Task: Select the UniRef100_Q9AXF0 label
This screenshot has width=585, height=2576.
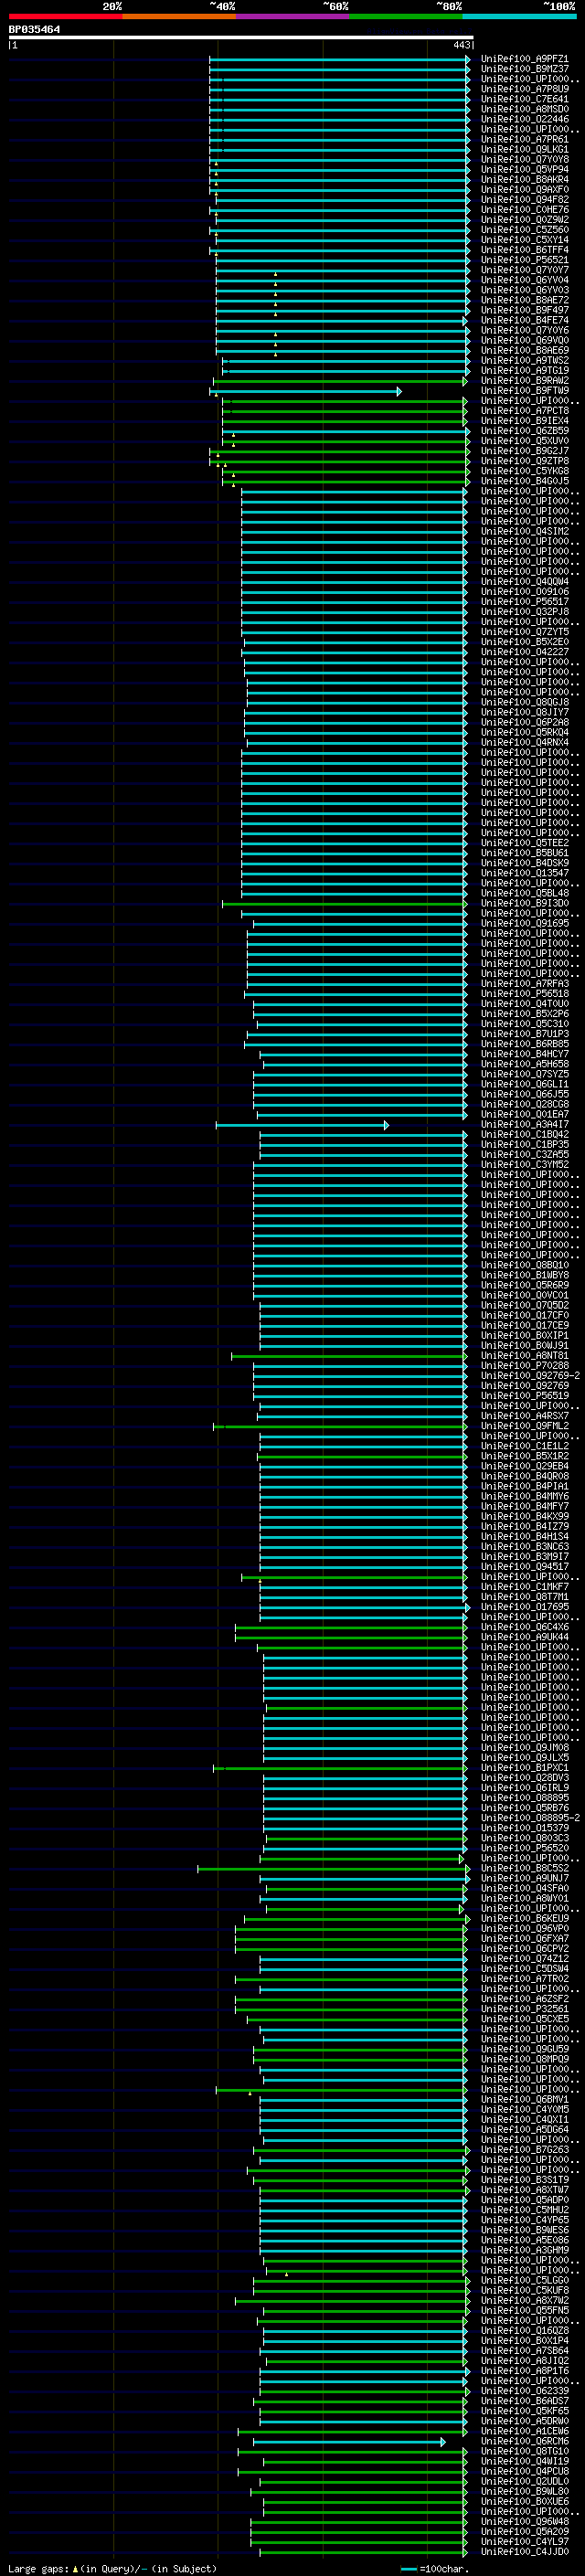Action: coord(524,190)
